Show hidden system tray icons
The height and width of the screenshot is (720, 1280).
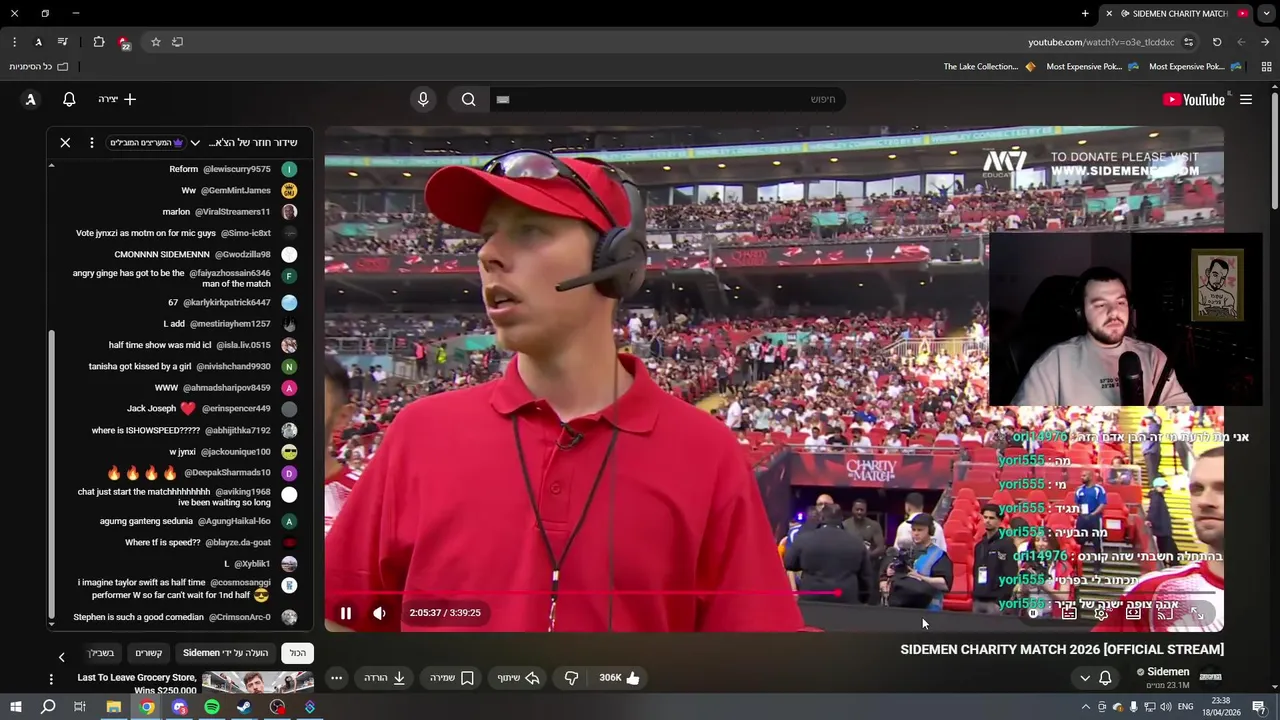coord(1085,707)
